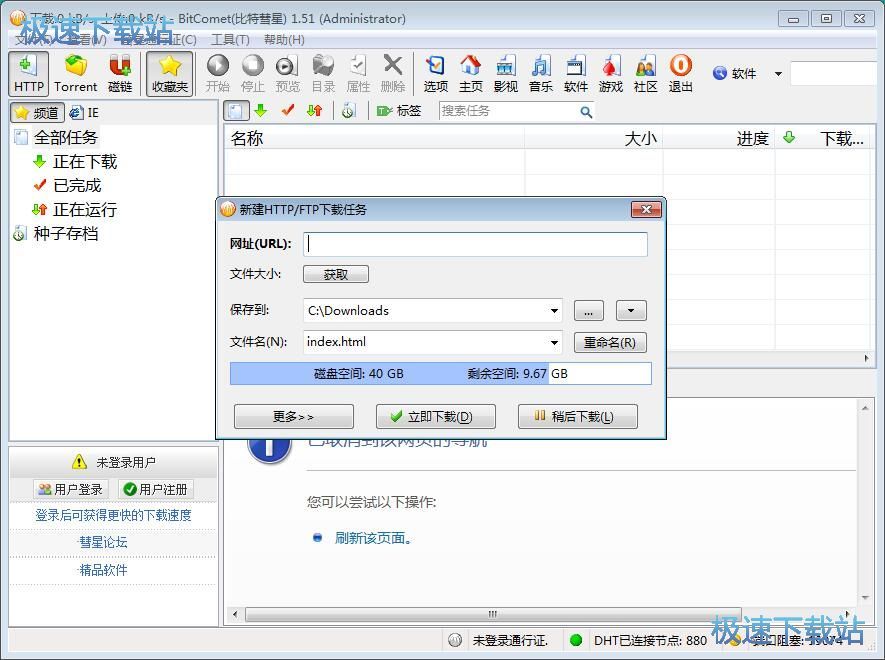Open the Community (社区) channel
Image resolution: width=885 pixels, height=660 pixels.
[645, 73]
